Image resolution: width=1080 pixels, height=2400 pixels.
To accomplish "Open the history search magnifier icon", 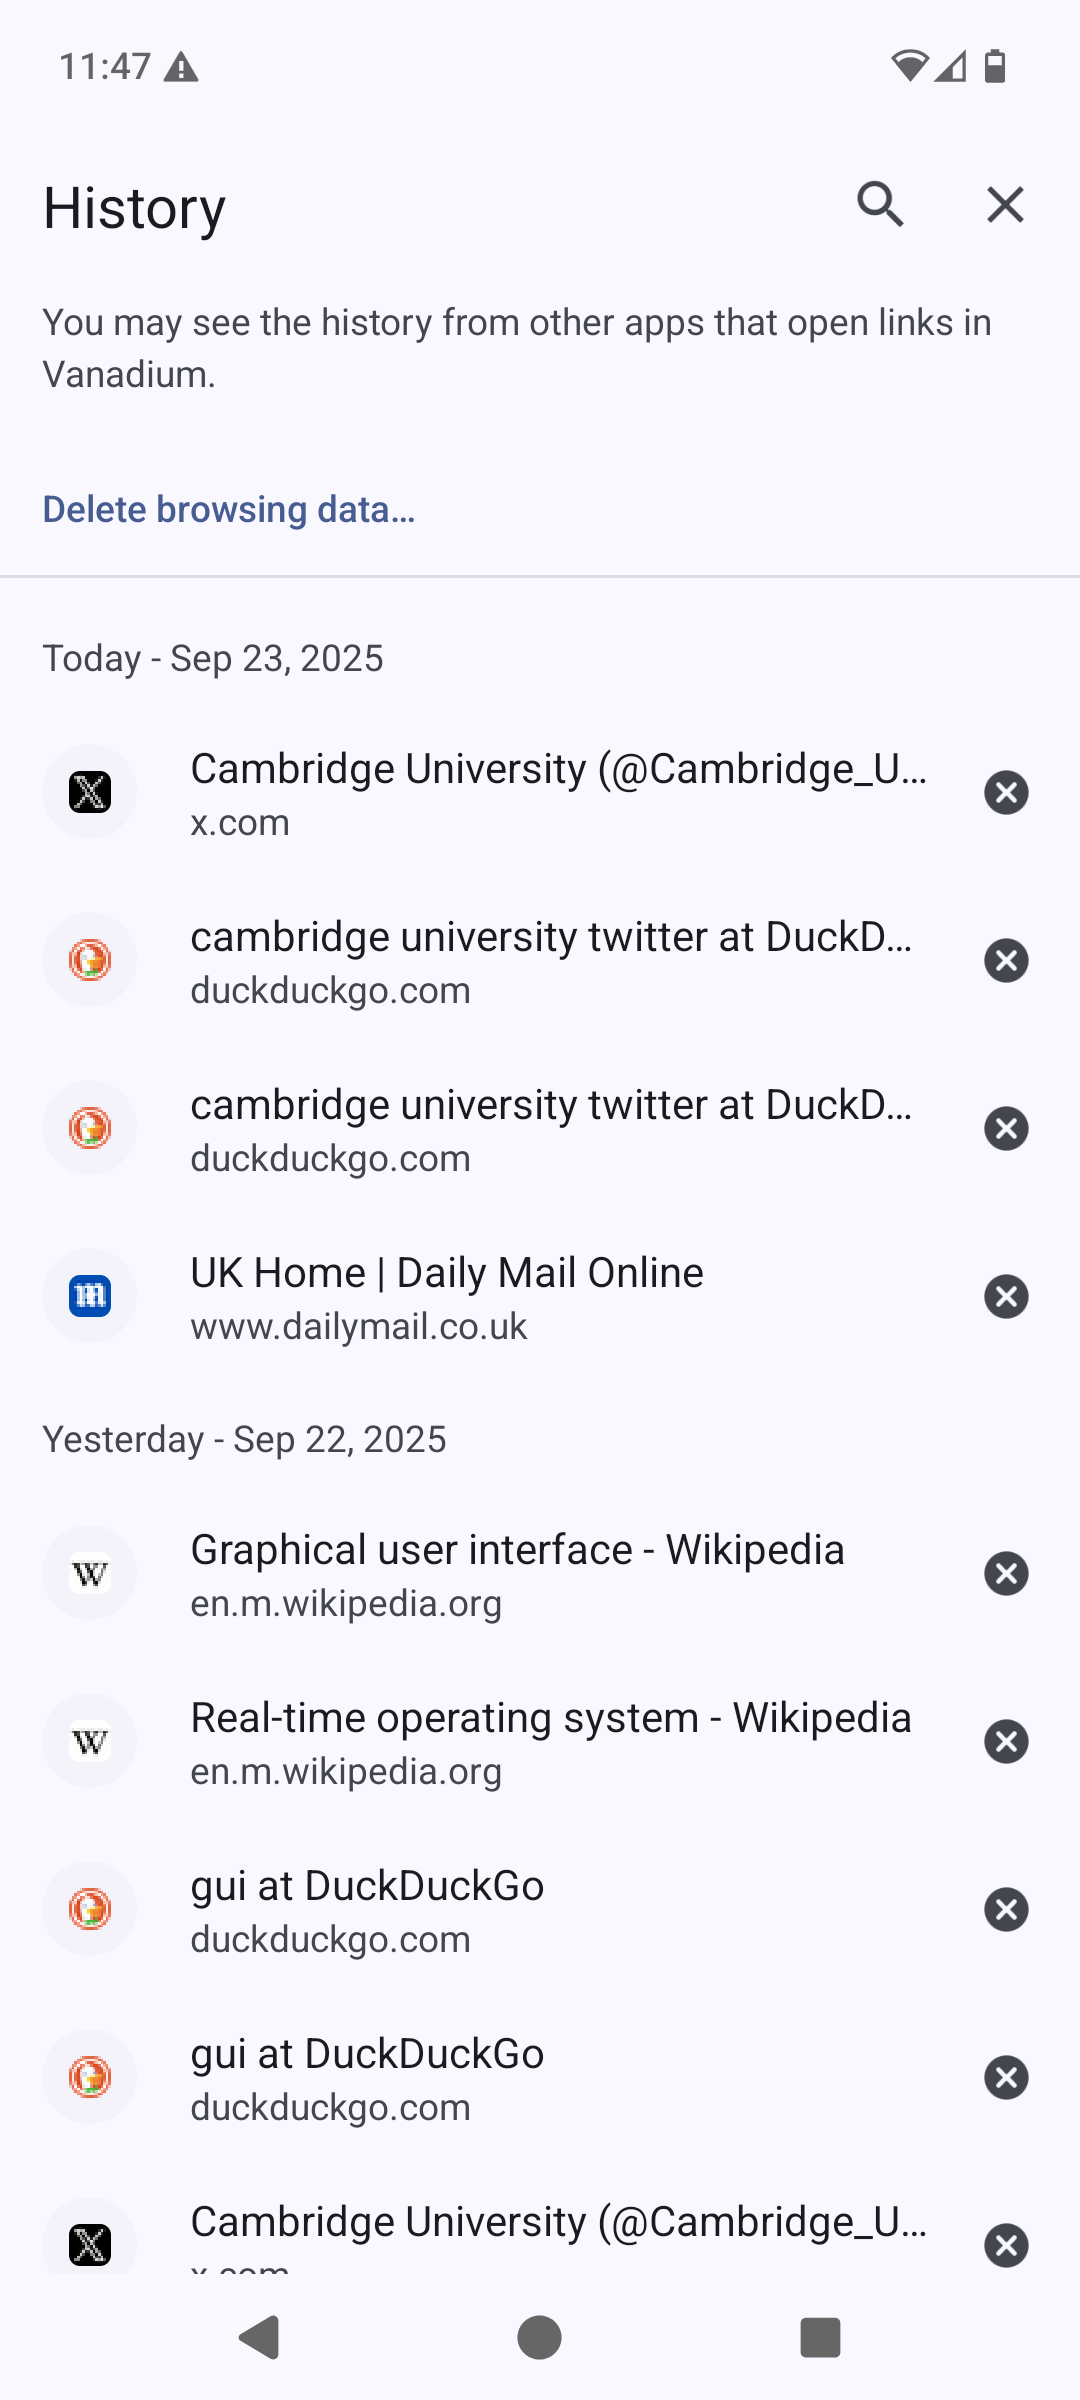I will pos(880,205).
